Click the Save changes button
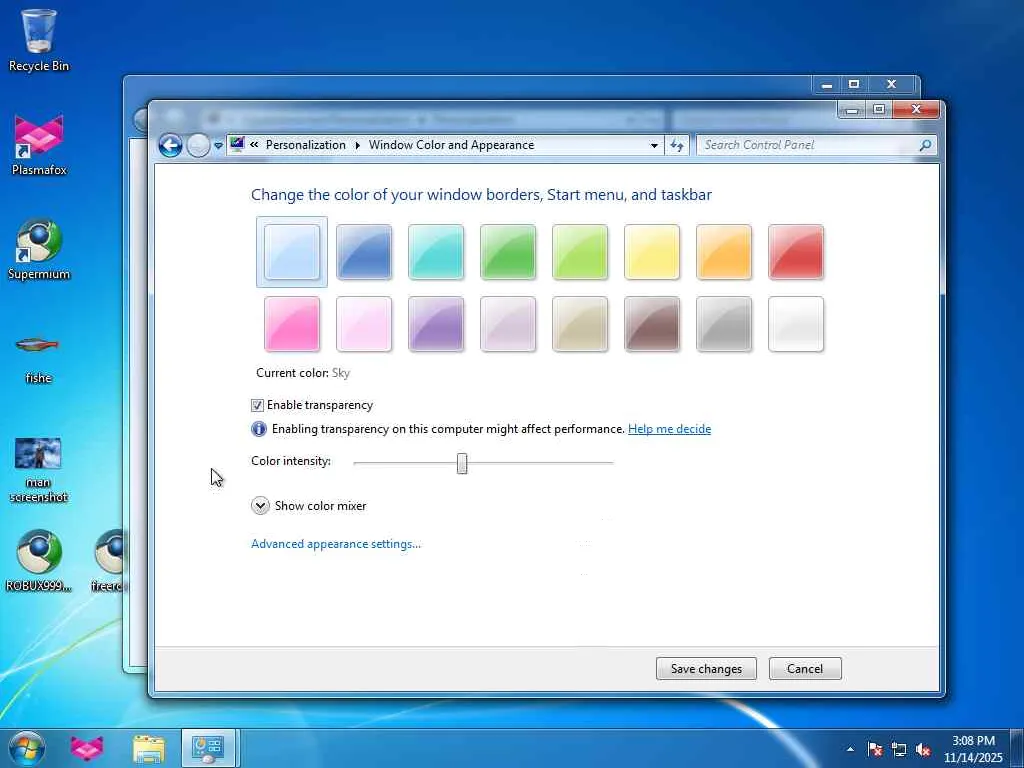The height and width of the screenshot is (768, 1024). pyautogui.click(x=706, y=669)
